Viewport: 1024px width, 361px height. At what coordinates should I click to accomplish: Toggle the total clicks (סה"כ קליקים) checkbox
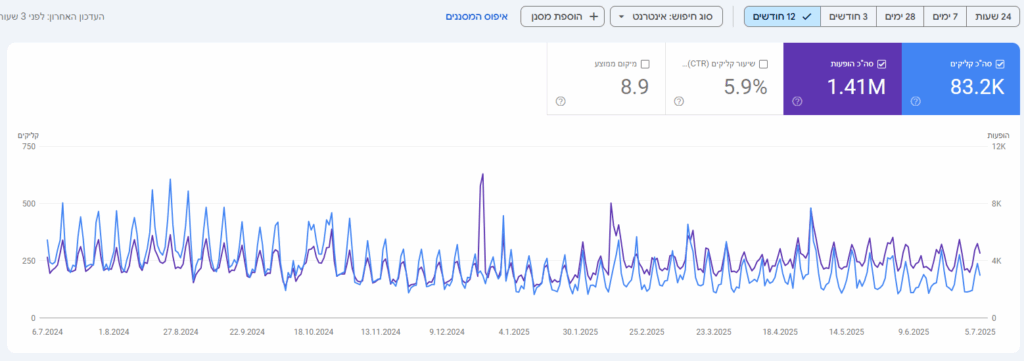click(1000, 64)
